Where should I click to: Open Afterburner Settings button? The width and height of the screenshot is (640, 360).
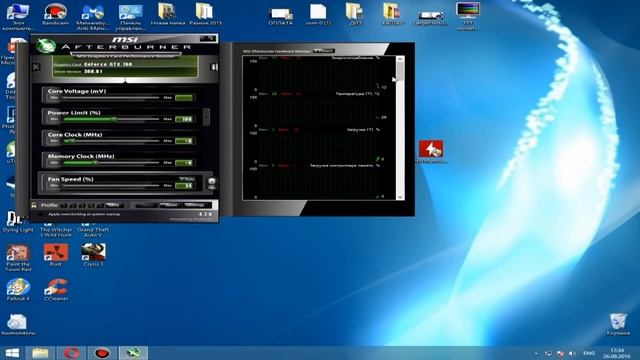(195, 205)
